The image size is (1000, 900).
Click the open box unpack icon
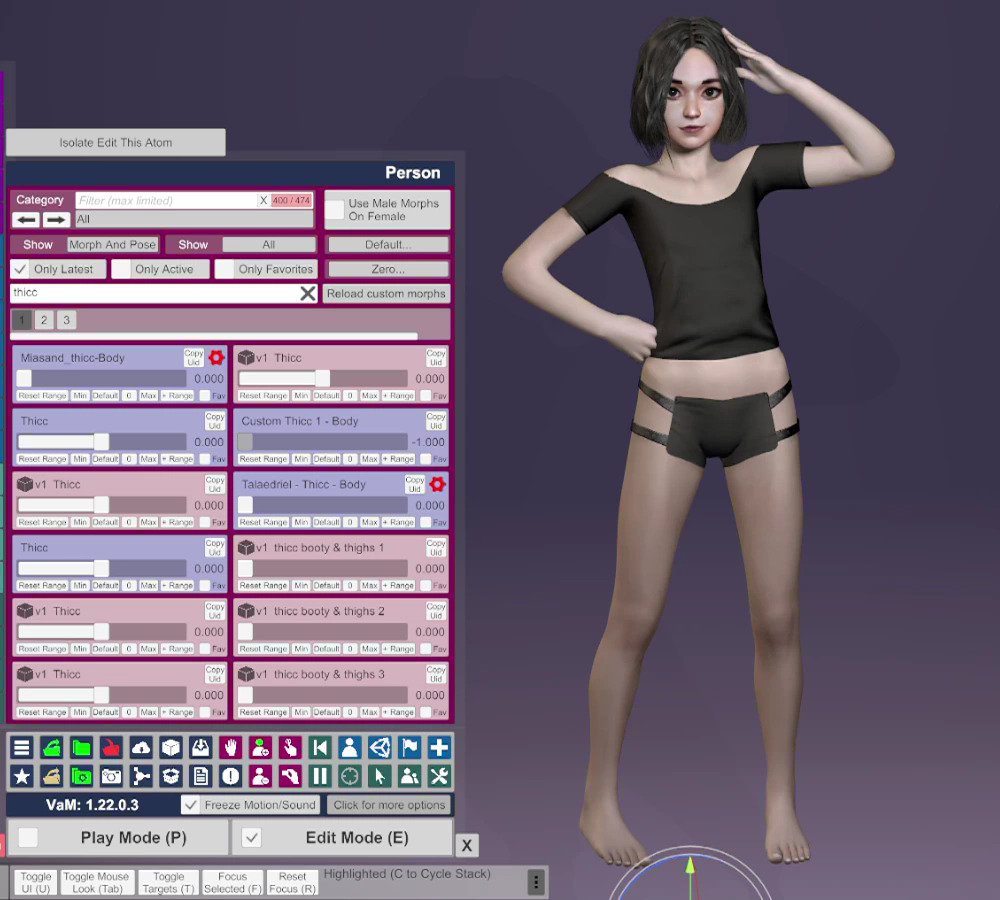[170, 776]
